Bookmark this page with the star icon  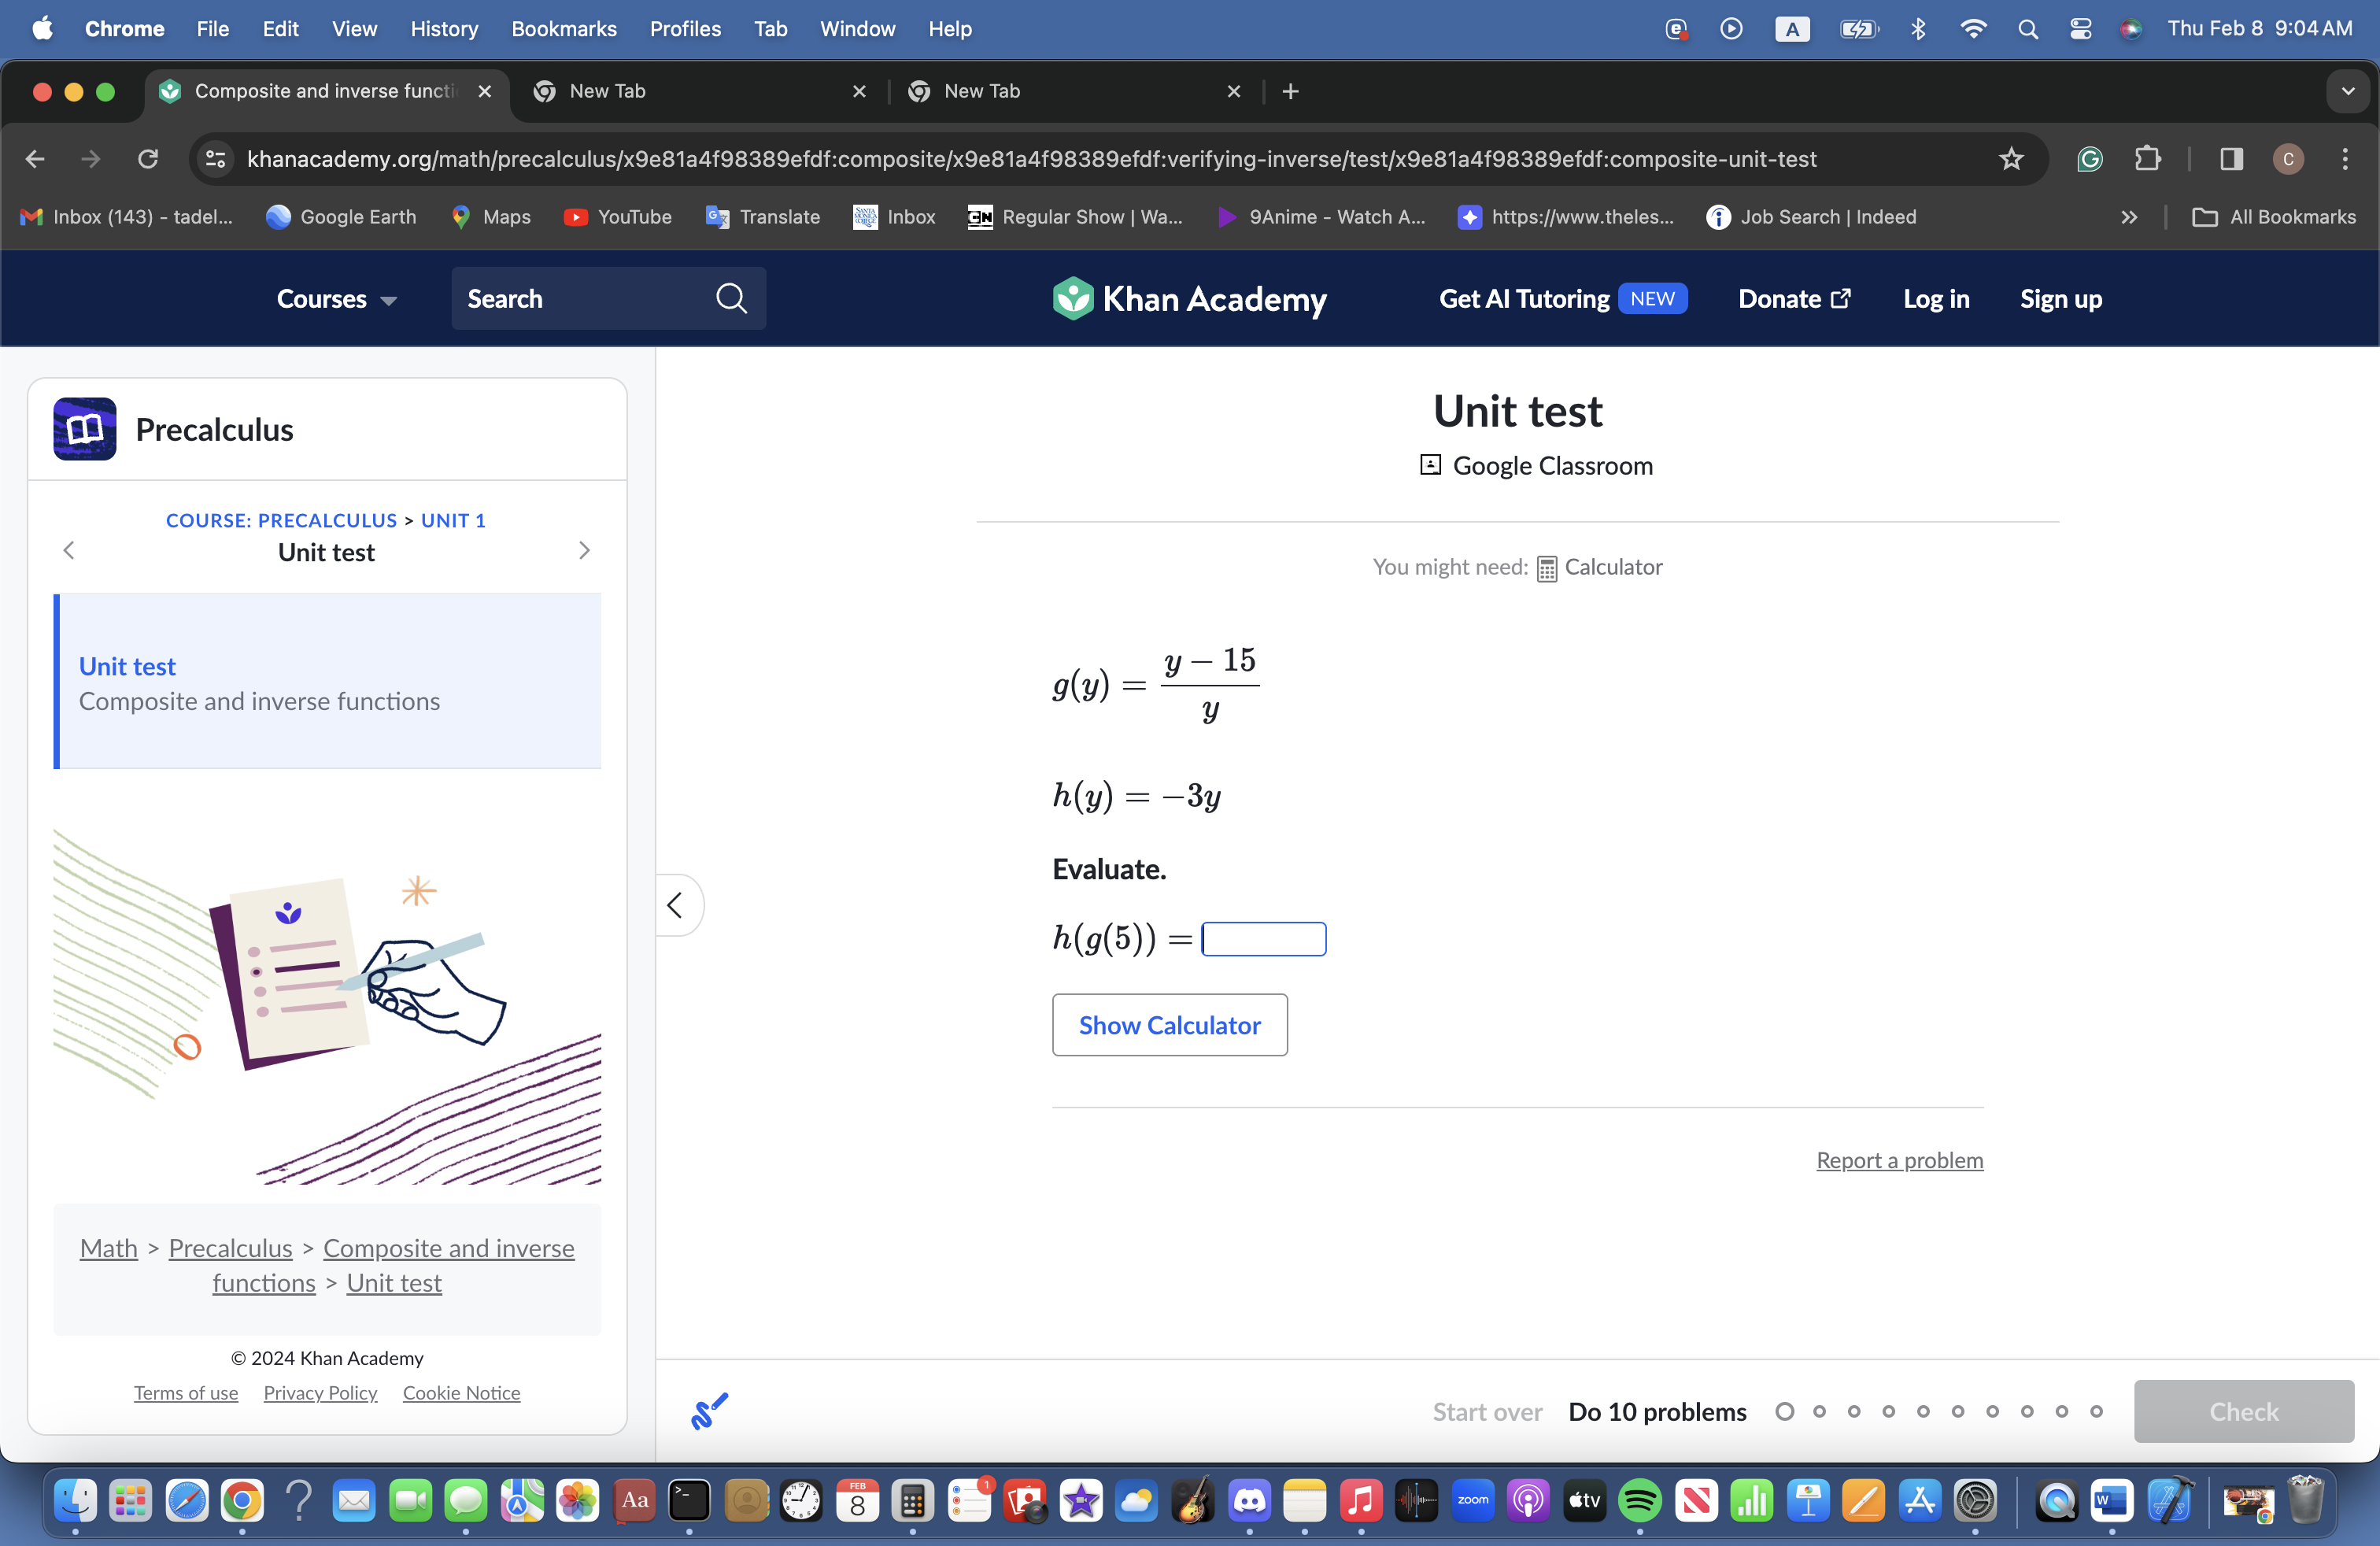click(x=2010, y=159)
